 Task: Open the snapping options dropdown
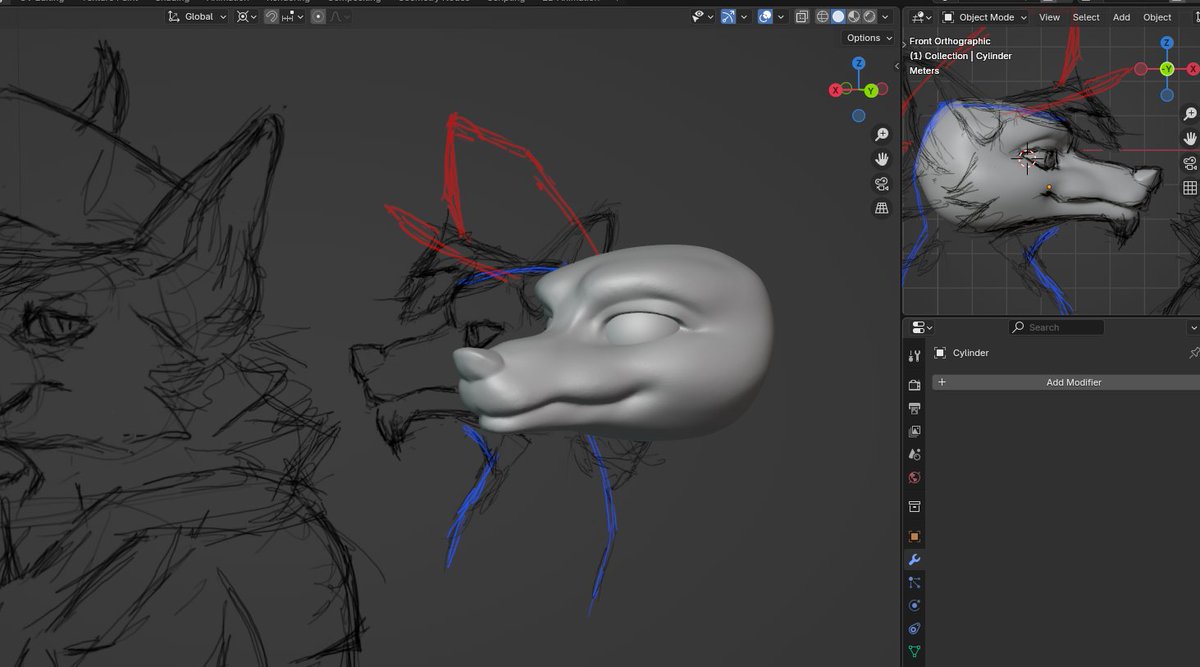click(293, 17)
